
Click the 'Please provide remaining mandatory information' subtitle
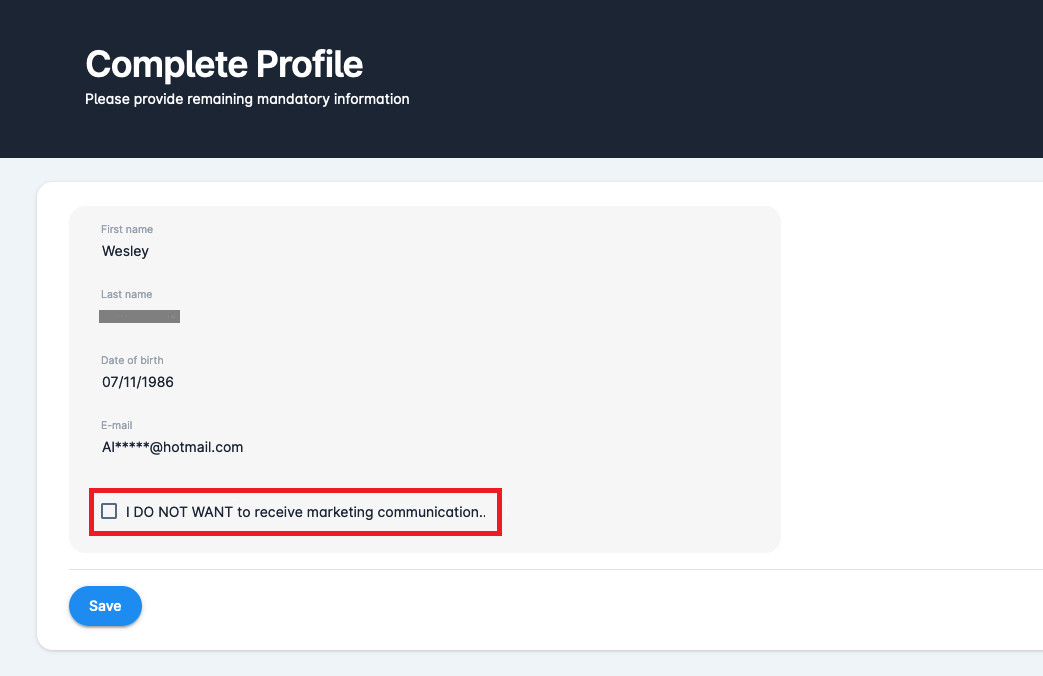(247, 99)
